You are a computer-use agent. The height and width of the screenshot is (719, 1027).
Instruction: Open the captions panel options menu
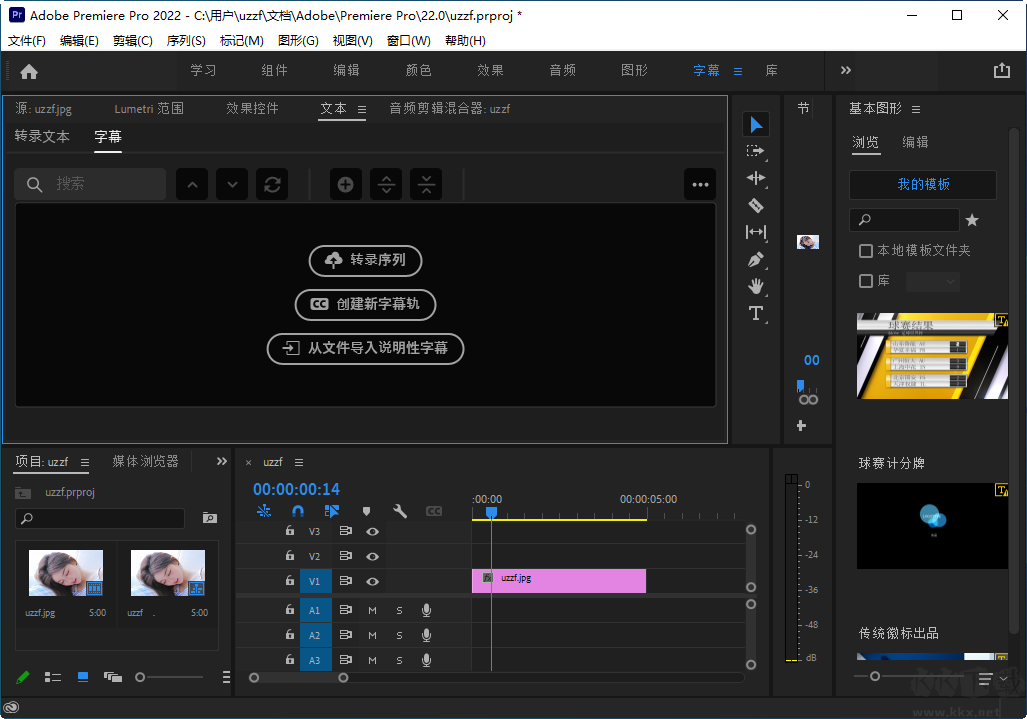click(700, 184)
